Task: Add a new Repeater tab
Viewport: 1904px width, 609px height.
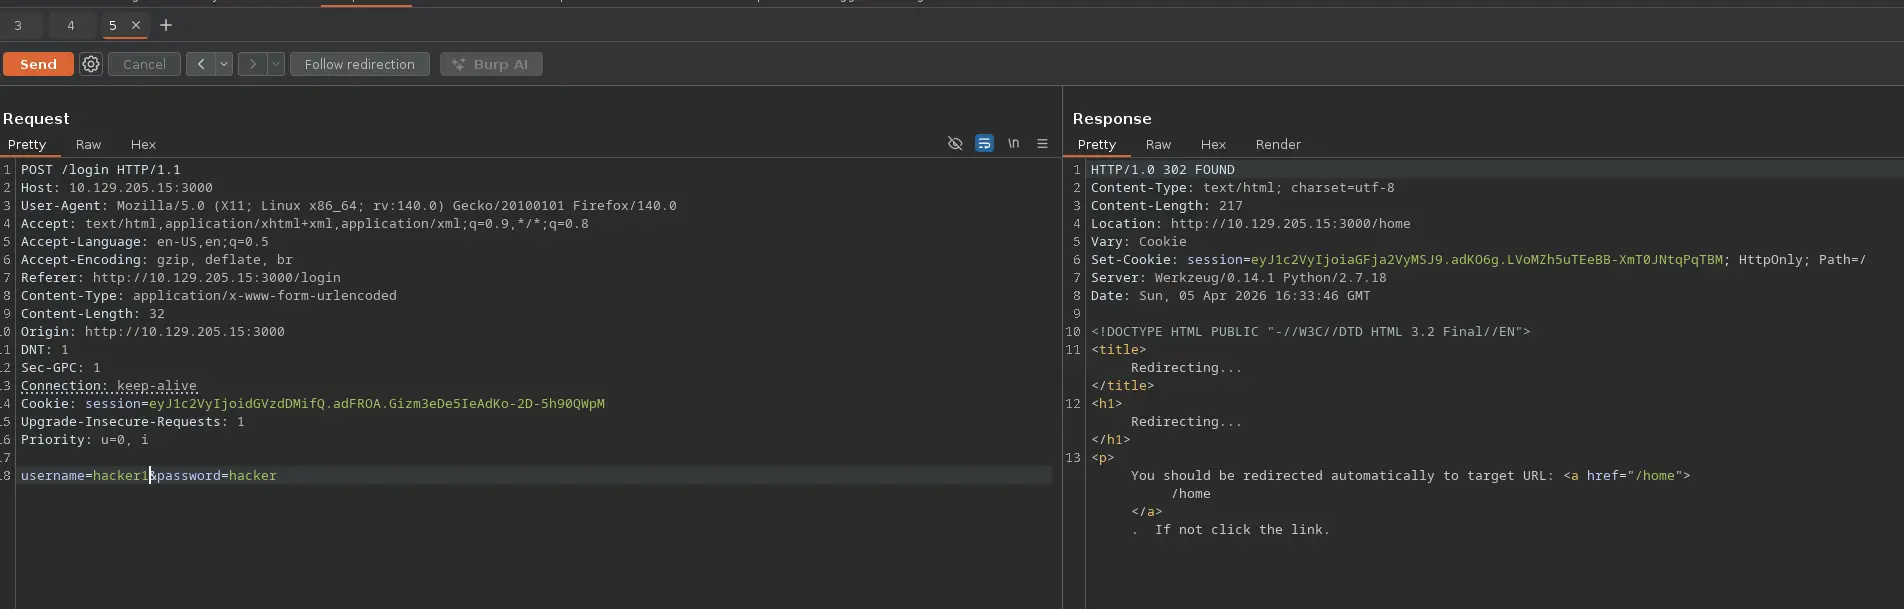Action: [166, 25]
